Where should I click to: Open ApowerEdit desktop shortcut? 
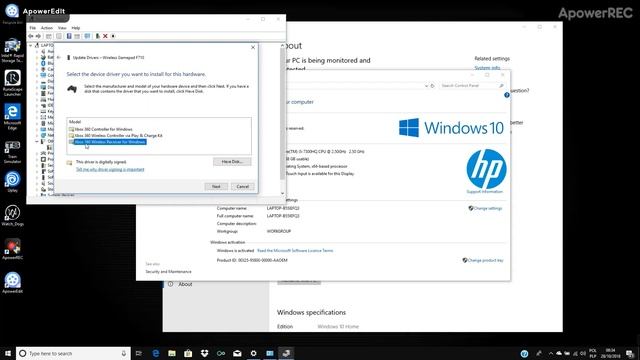(12, 283)
